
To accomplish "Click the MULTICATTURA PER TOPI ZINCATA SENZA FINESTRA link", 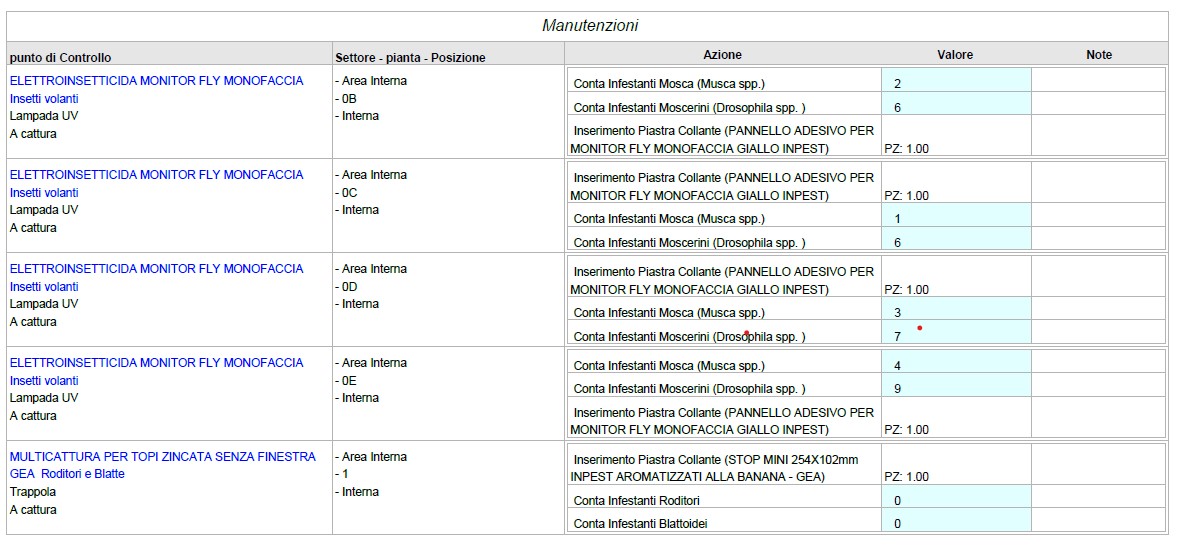I will pos(162,457).
